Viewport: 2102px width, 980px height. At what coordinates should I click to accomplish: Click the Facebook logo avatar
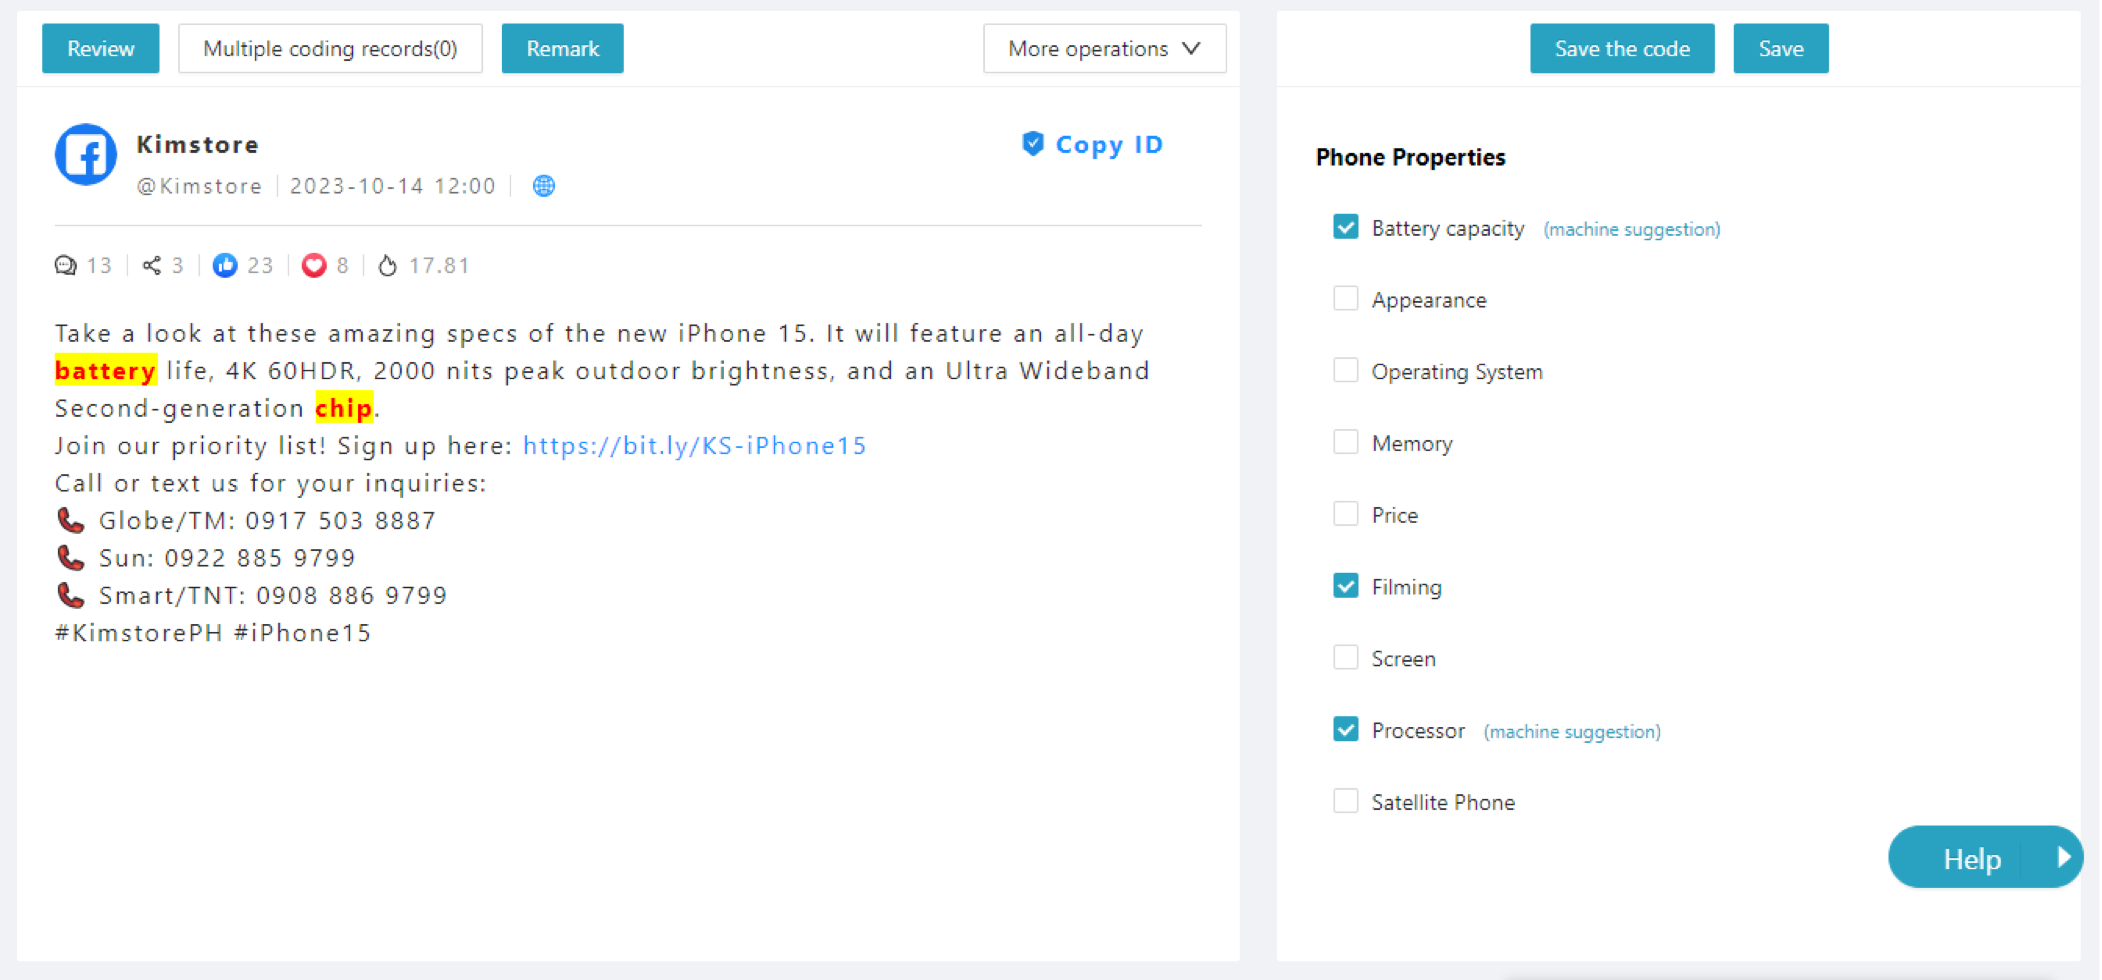click(x=86, y=155)
